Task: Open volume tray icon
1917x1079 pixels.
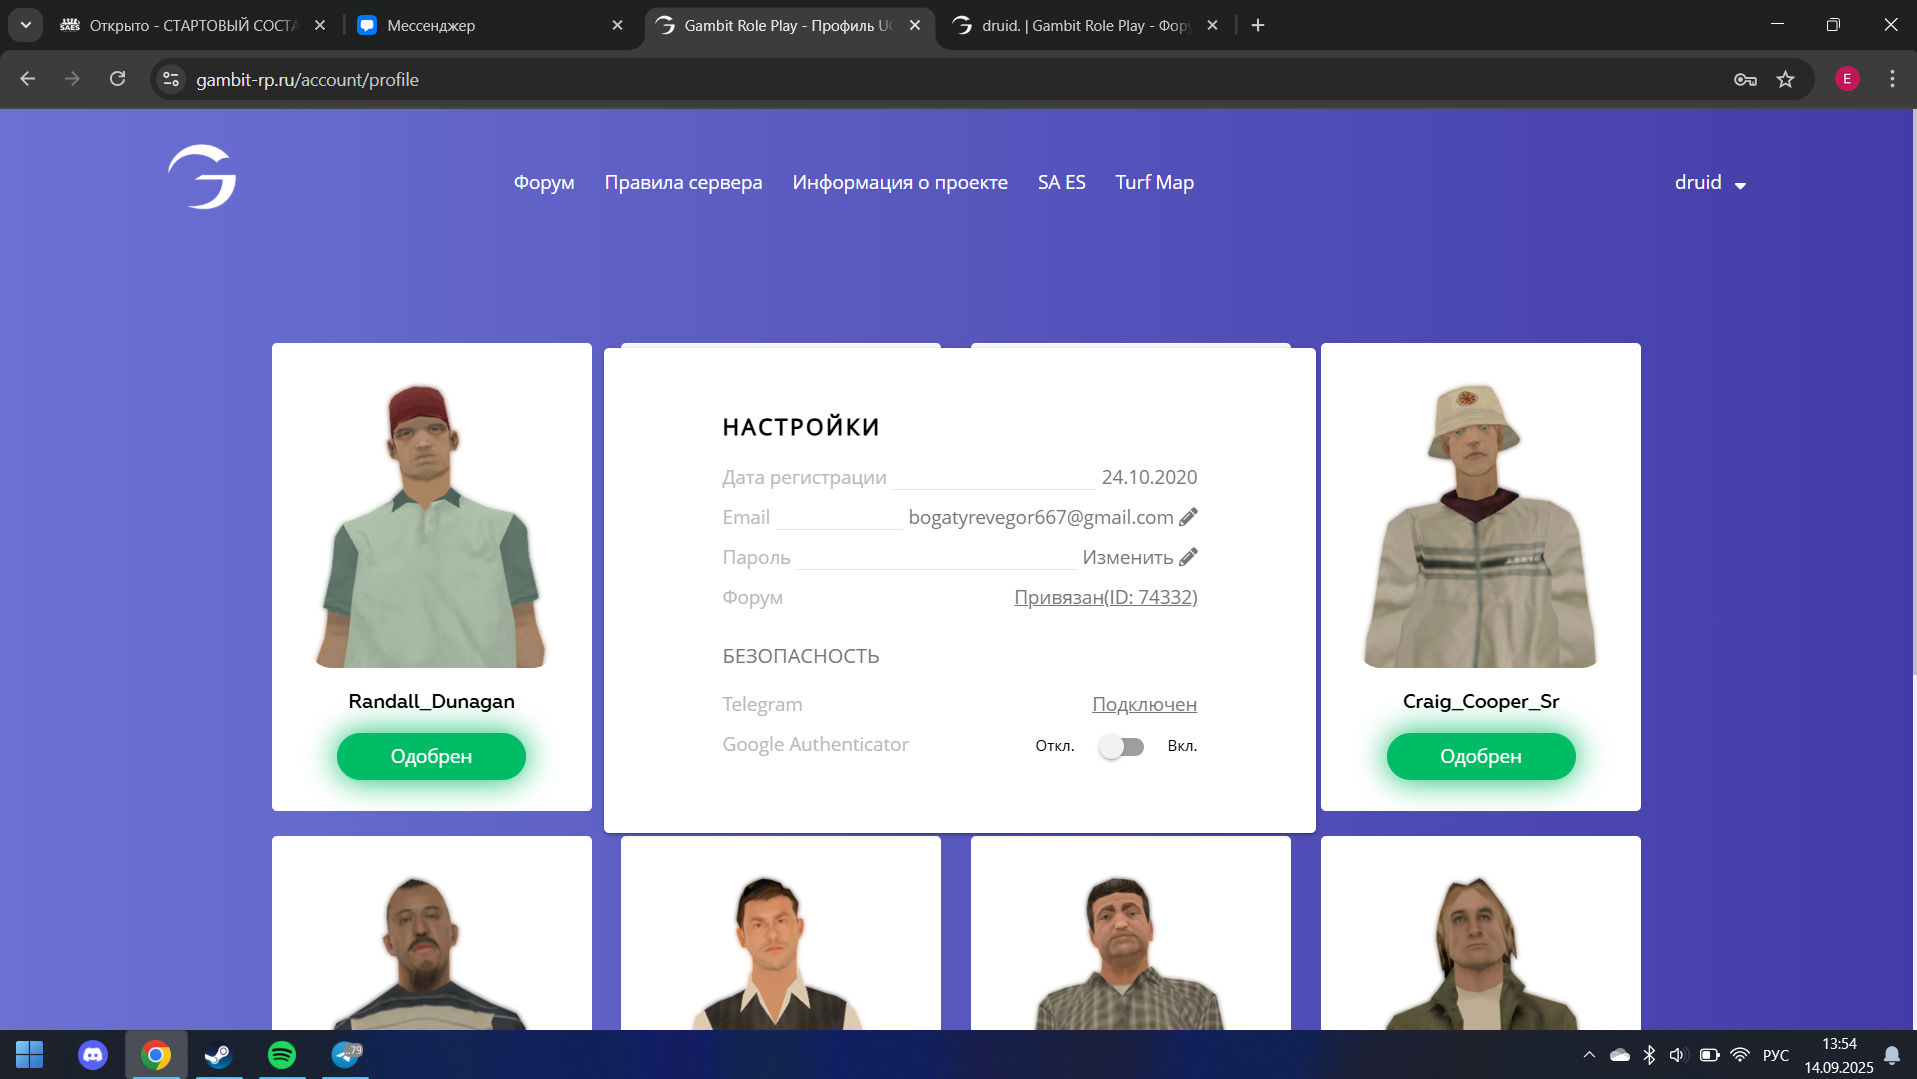Action: coord(1678,1055)
